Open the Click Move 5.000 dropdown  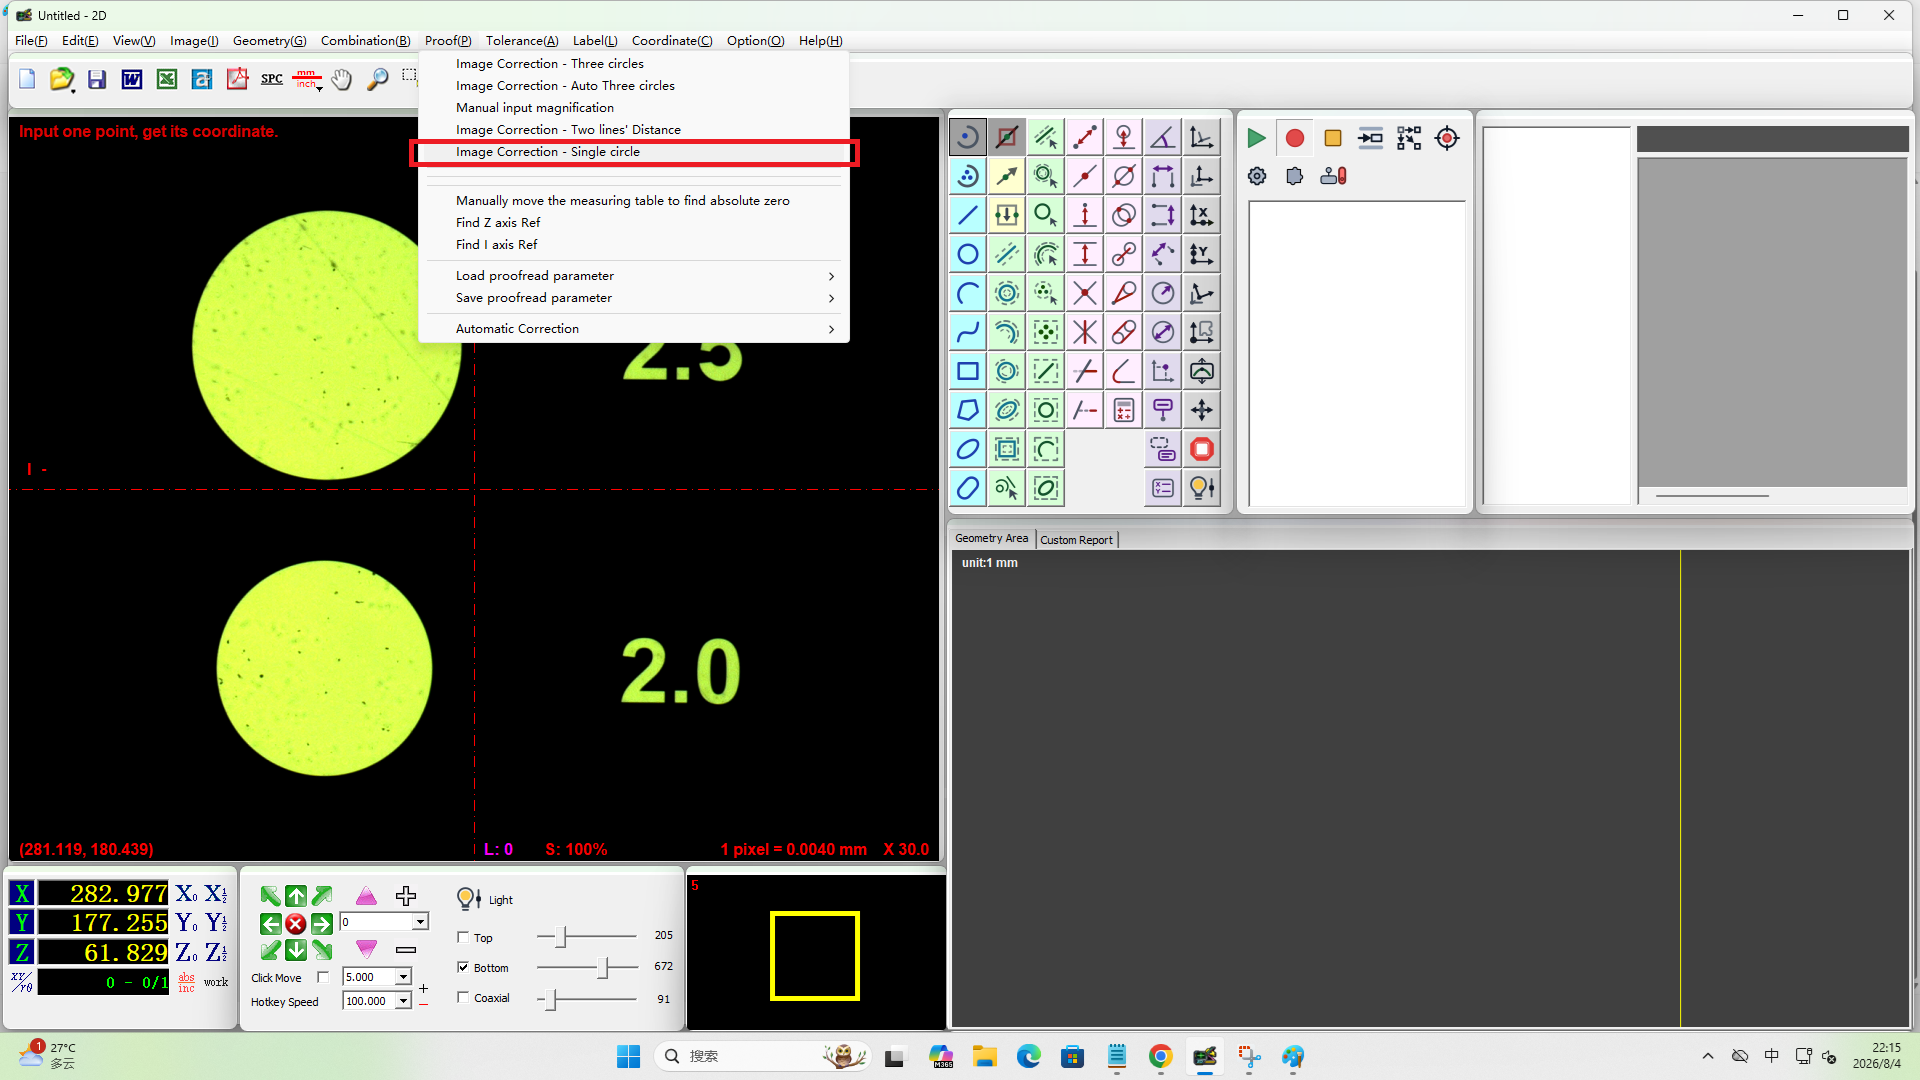click(x=403, y=977)
